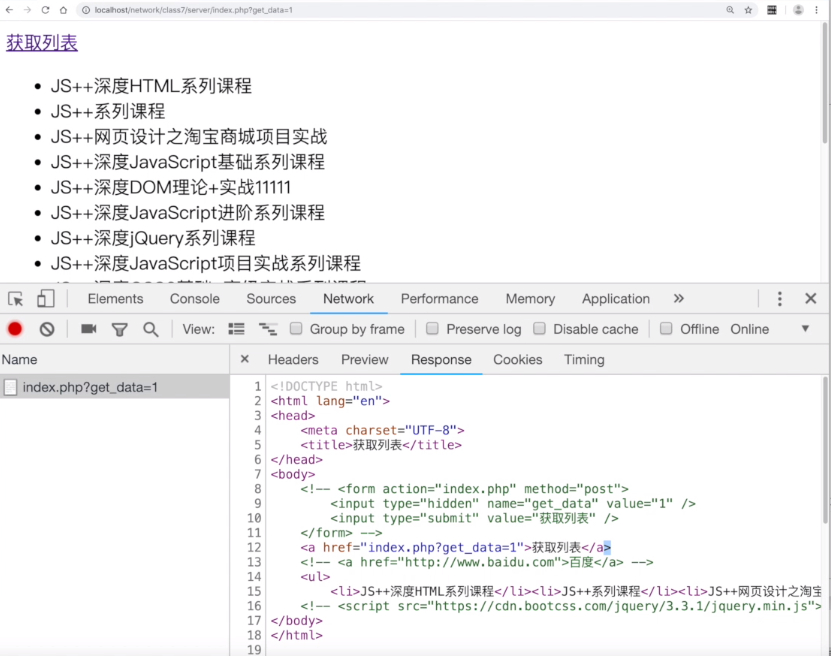Screen dimensions: 831x656
Task: Click the meta charset line in response
Action: pyautogui.click(x=382, y=430)
